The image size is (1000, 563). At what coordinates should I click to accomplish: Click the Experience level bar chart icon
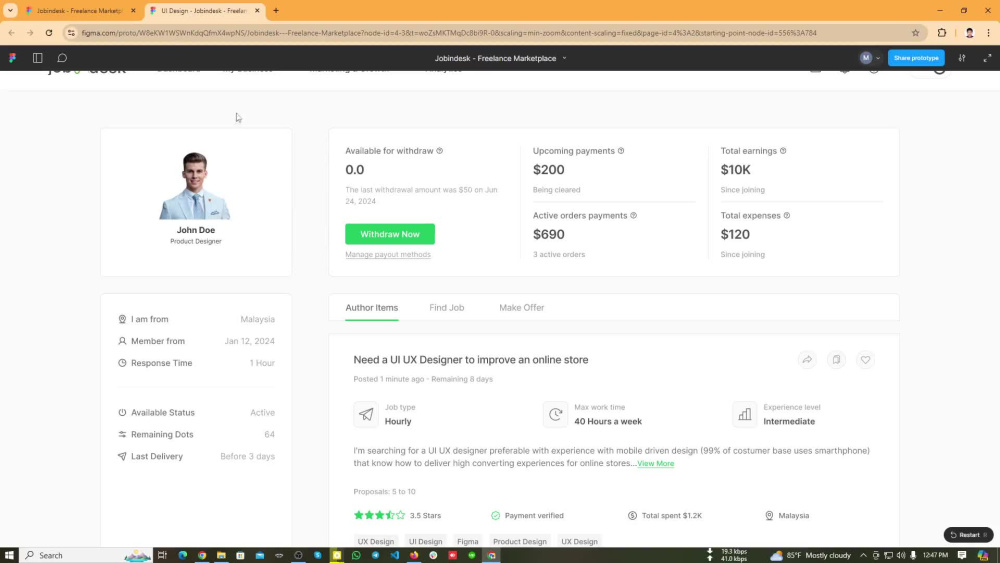(745, 414)
